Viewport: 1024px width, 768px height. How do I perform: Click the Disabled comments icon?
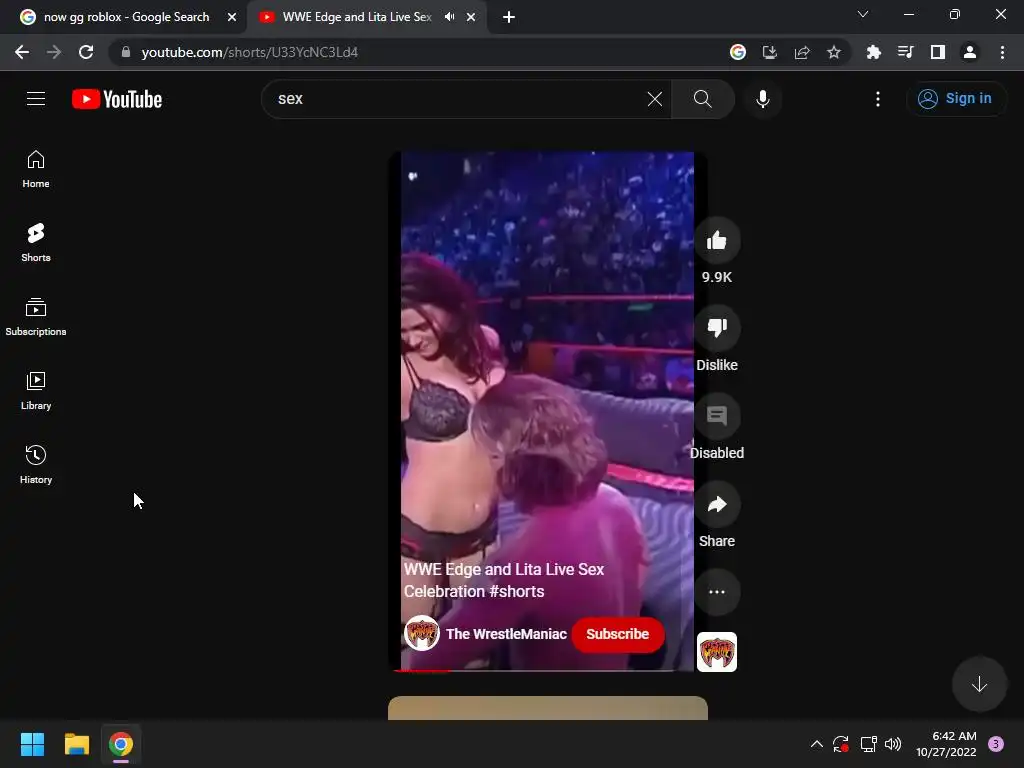[716, 416]
